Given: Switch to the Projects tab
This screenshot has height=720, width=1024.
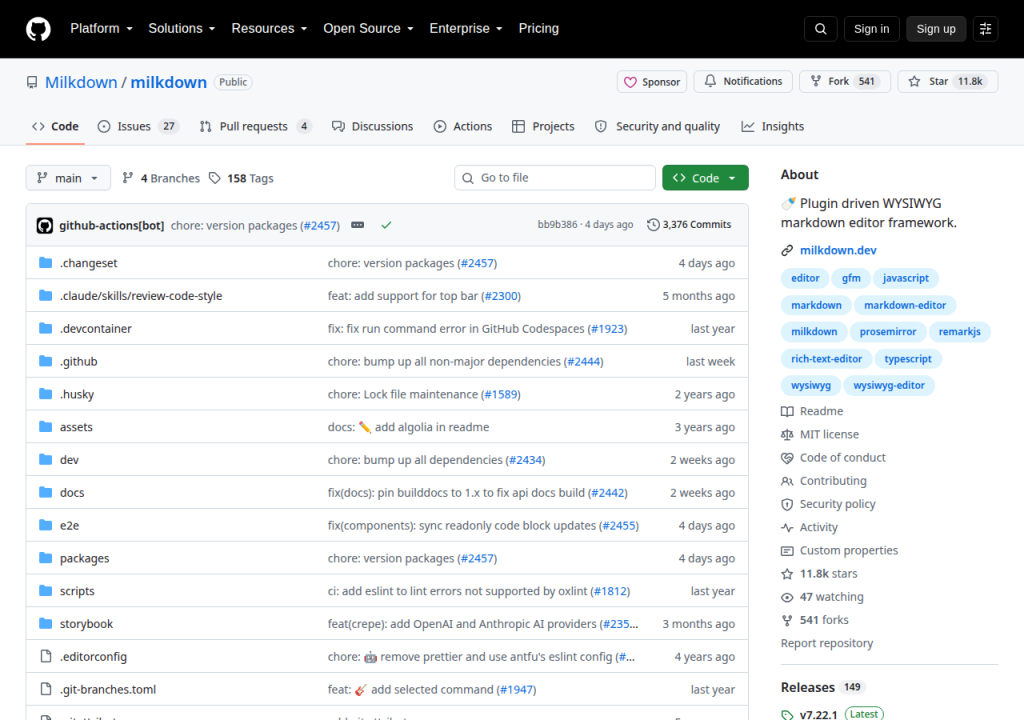Looking at the screenshot, I should point(543,126).
